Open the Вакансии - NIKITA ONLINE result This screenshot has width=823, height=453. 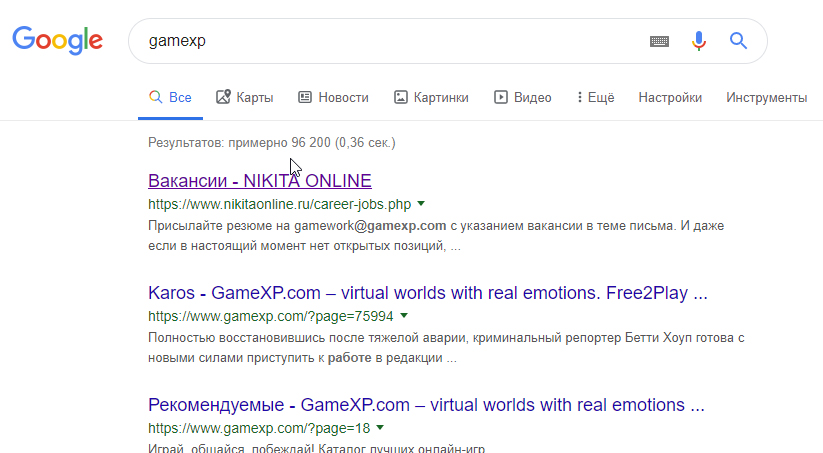pos(259,181)
